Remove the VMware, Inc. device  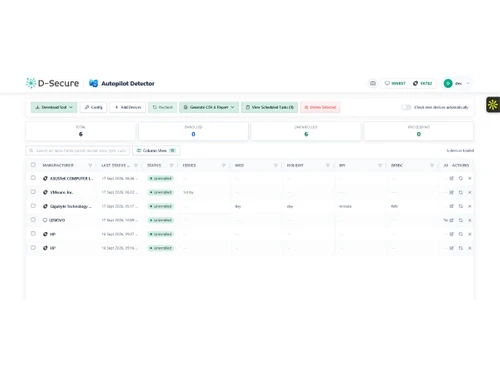coord(470,192)
